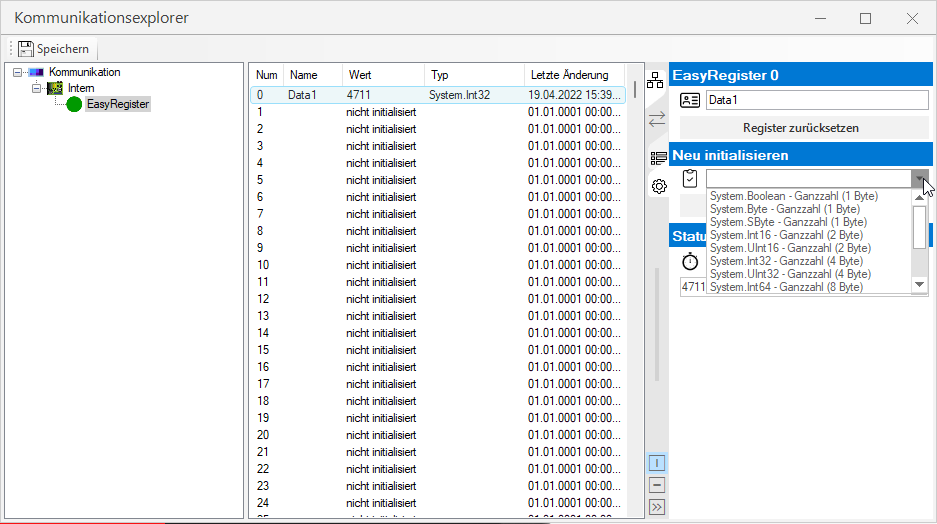
Task: Click the double-chevron expand panel icon
Action: click(x=657, y=507)
